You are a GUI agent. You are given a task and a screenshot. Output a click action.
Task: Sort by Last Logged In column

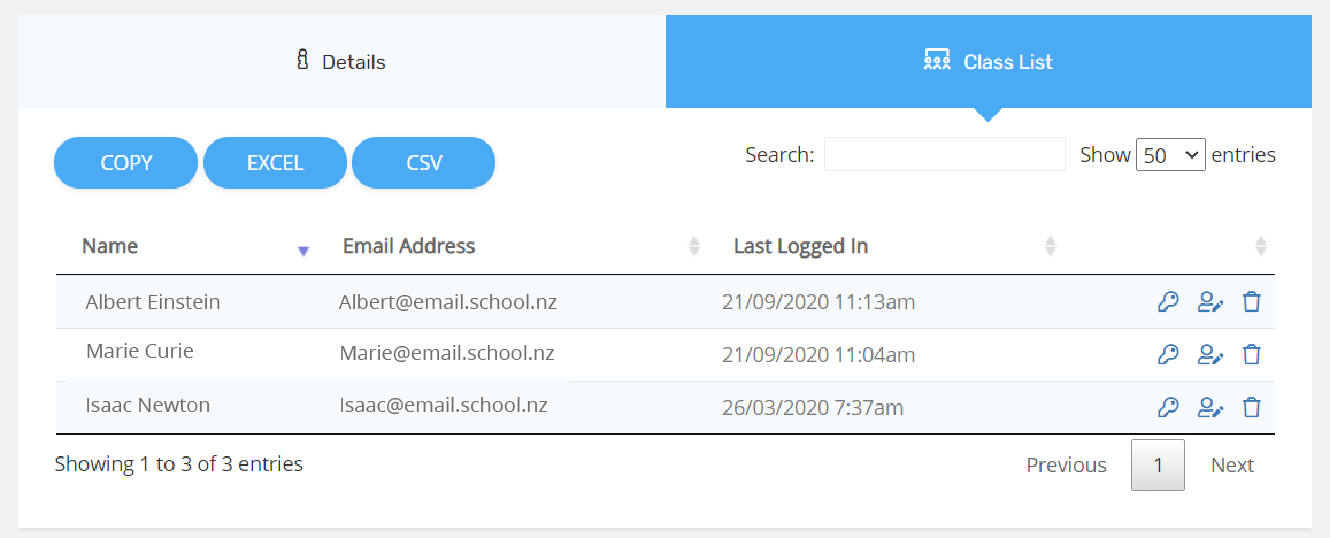click(x=800, y=246)
